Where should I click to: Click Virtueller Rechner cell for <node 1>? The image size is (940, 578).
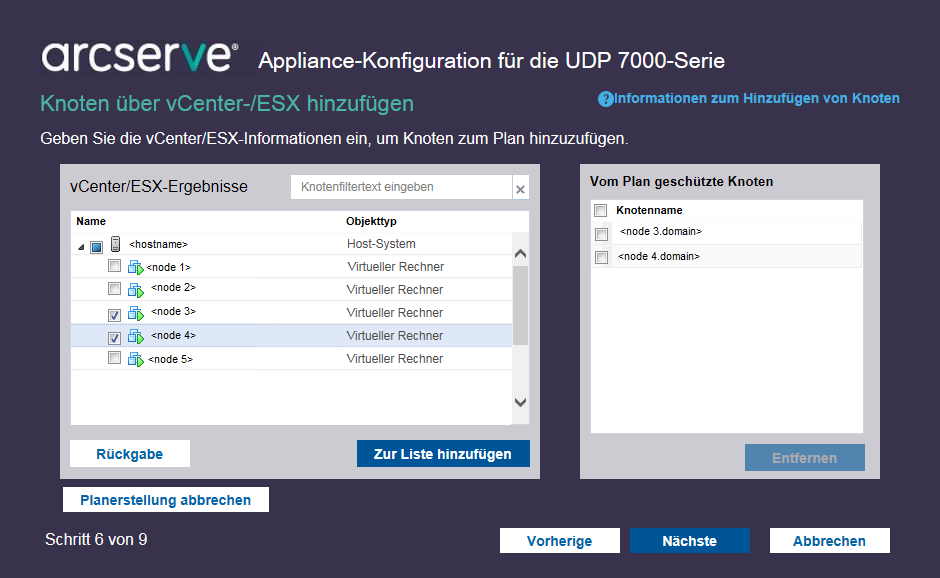396,267
